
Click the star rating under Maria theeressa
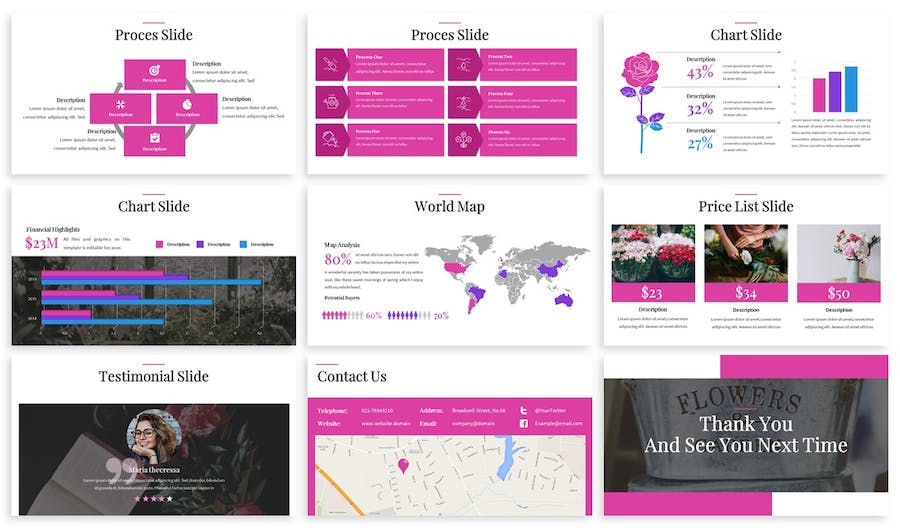(x=153, y=497)
